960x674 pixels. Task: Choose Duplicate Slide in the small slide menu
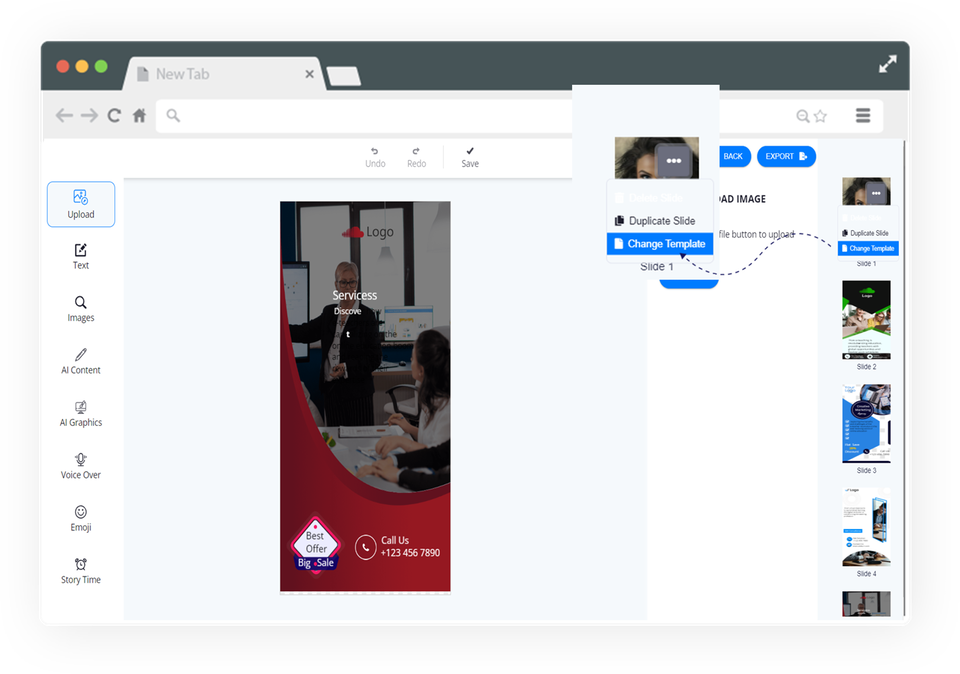pos(868,233)
